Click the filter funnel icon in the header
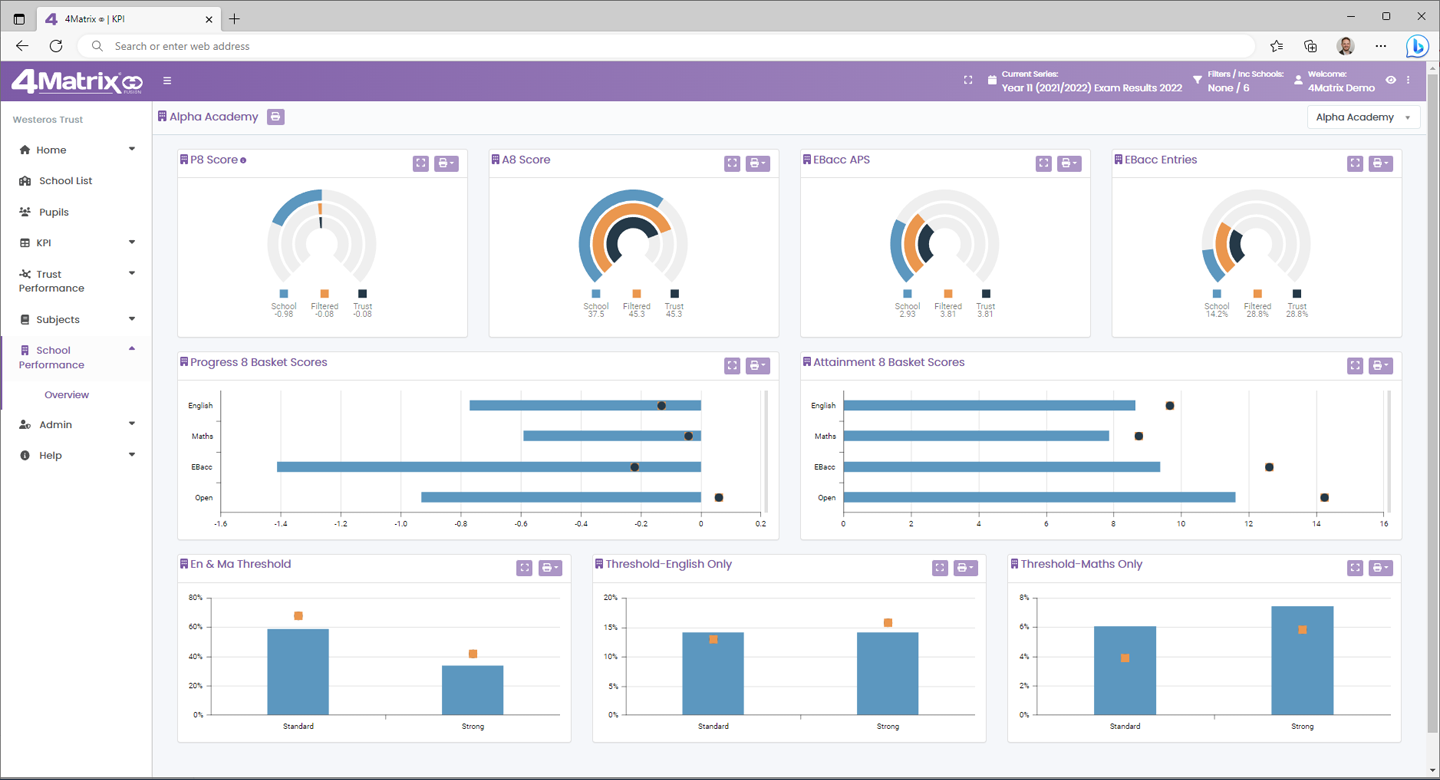This screenshot has height=780, width=1440. 1197,80
